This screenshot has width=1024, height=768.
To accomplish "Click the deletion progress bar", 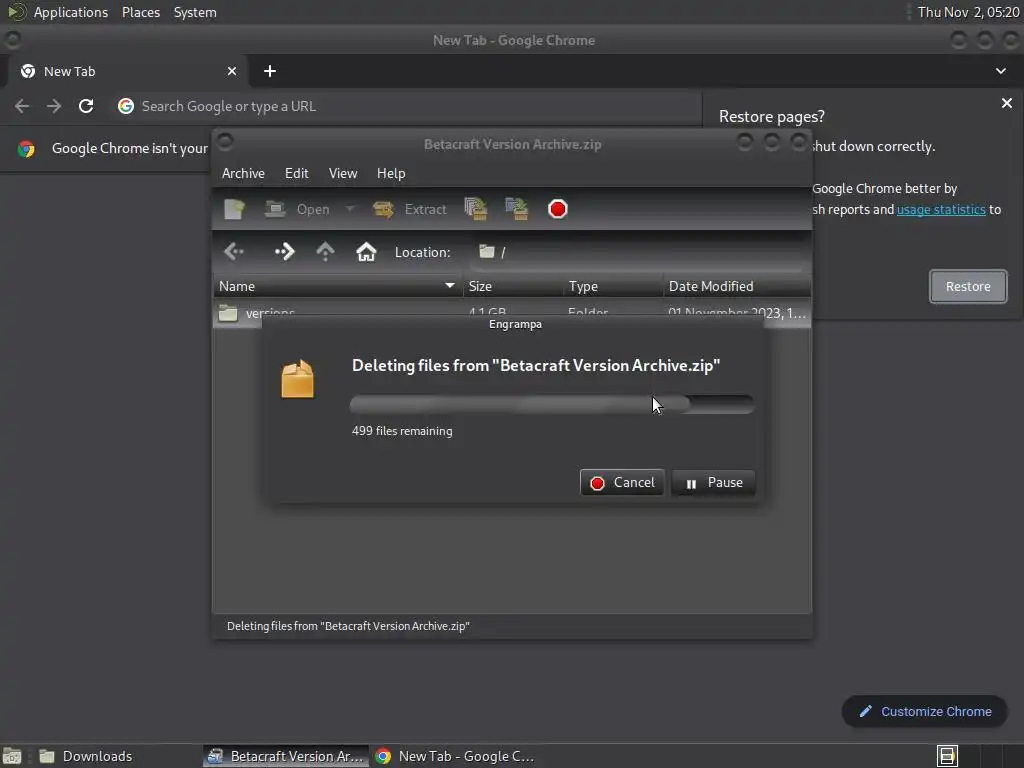I will pyautogui.click(x=552, y=404).
